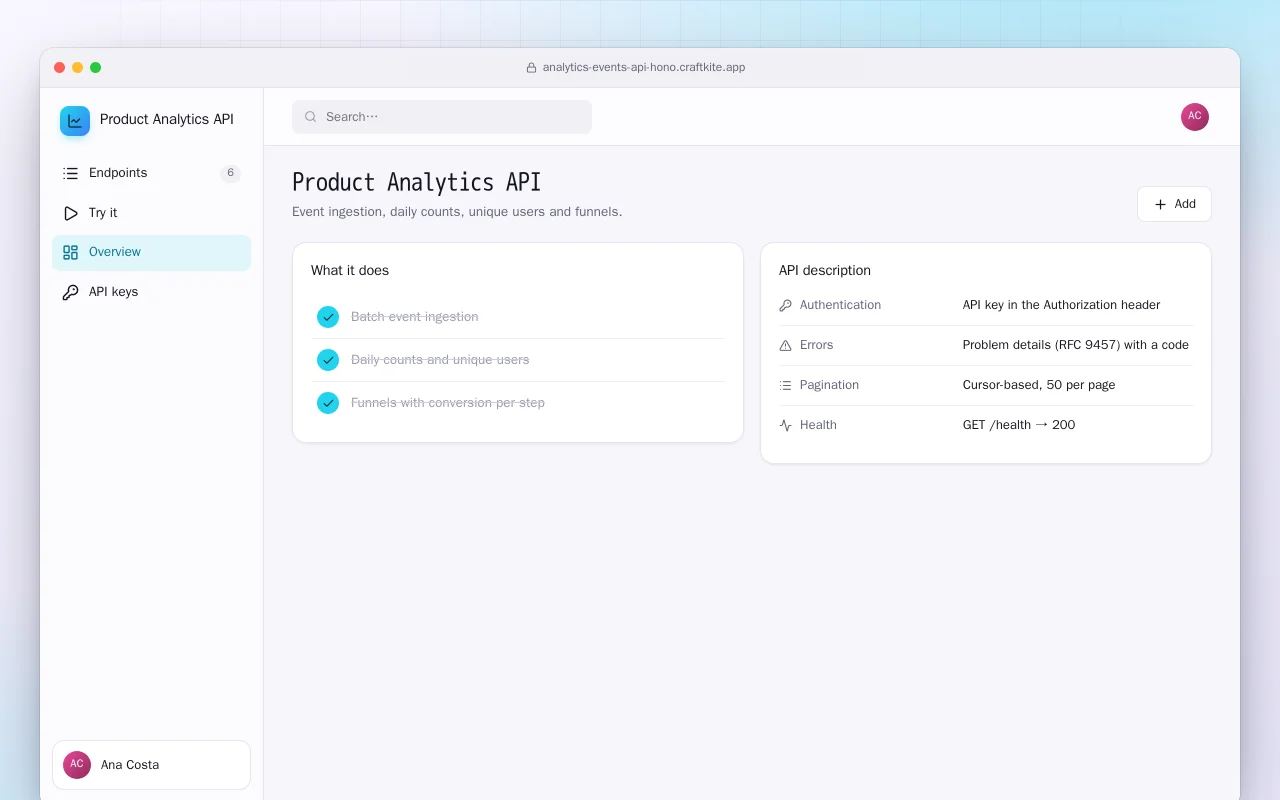Click "Cursor-based, 50 per page" value
This screenshot has width=1280, height=800.
coord(1039,385)
